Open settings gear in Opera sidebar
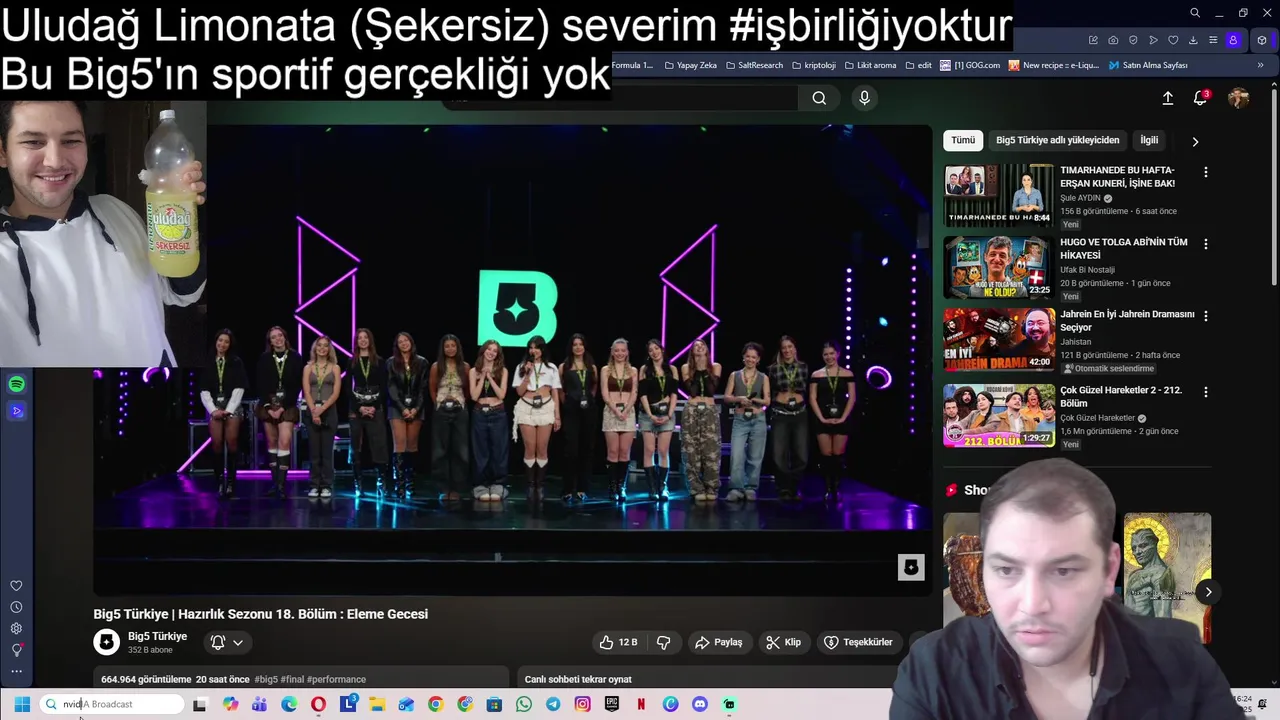Viewport: 1280px width, 720px height. pyautogui.click(x=16, y=628)
